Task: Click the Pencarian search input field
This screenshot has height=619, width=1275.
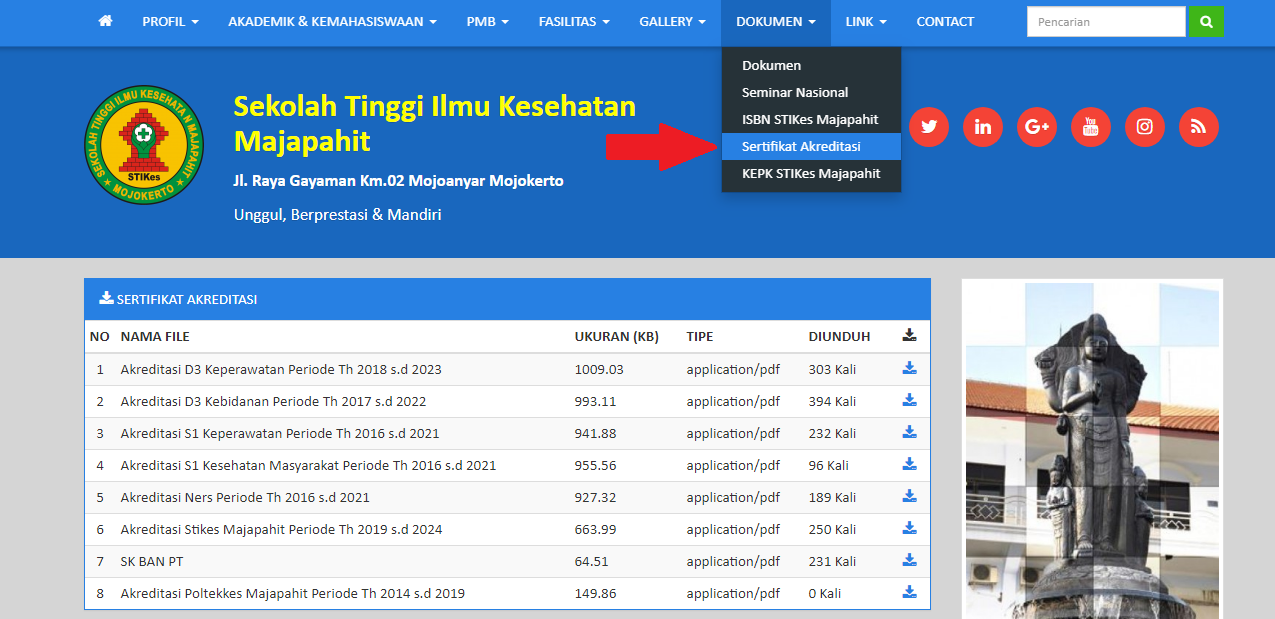Action: coord(1105,21)
